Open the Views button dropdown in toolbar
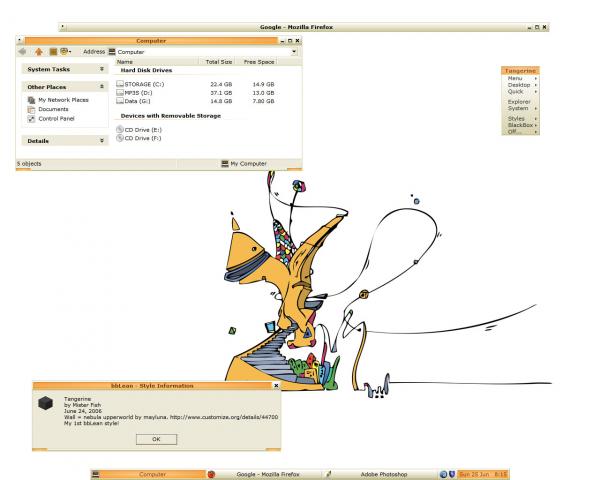This screenshot has height=480, width=600. (66, 52)
